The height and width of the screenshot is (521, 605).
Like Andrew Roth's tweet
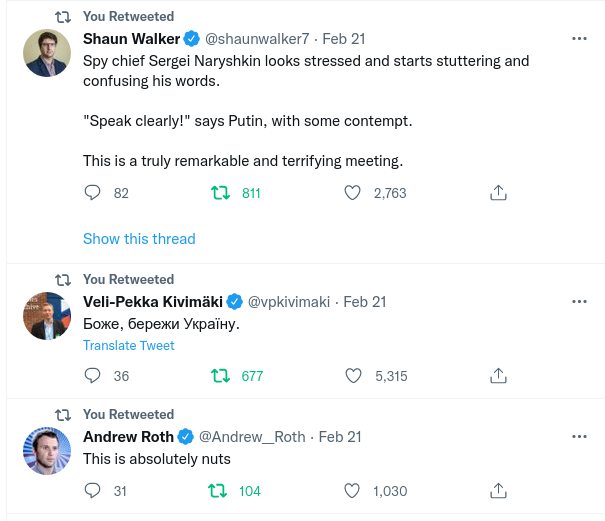coord(351,491)
